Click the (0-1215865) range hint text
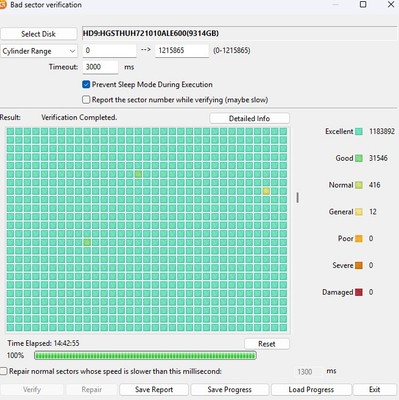This screenshot has height=400, width=399. click(232, 51)
